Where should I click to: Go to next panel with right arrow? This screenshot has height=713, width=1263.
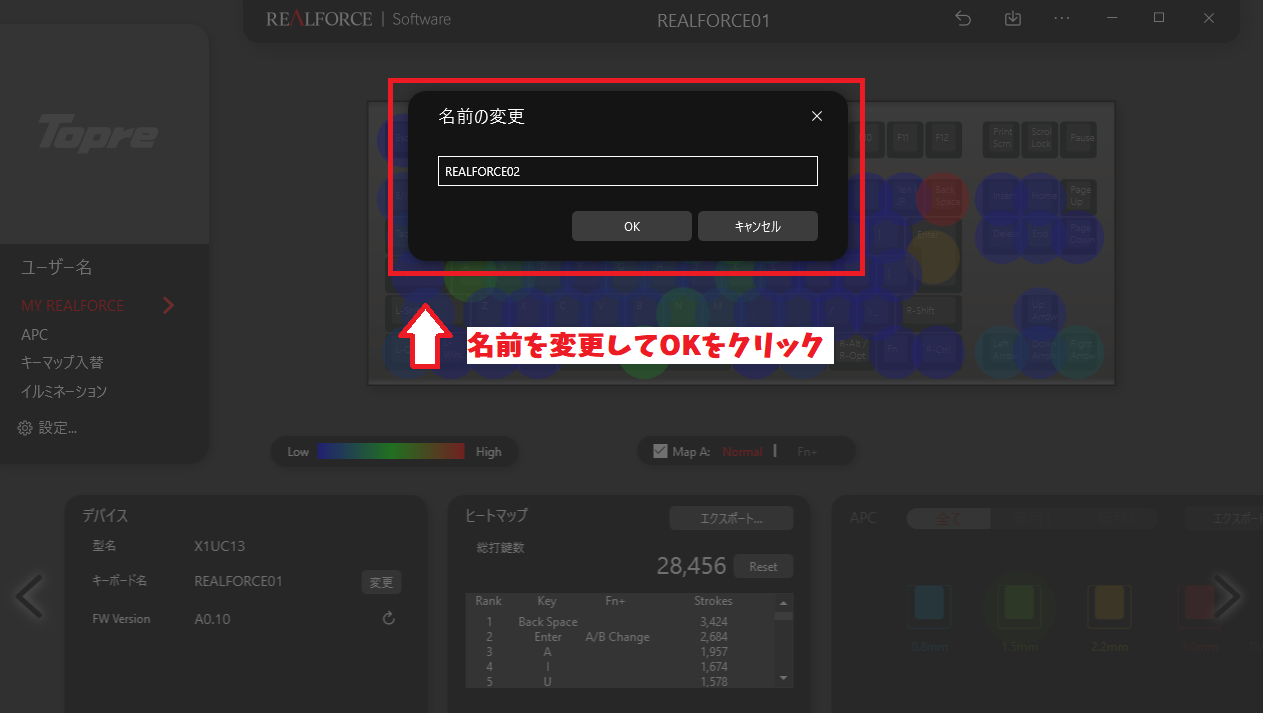[x=1226, y=597]
